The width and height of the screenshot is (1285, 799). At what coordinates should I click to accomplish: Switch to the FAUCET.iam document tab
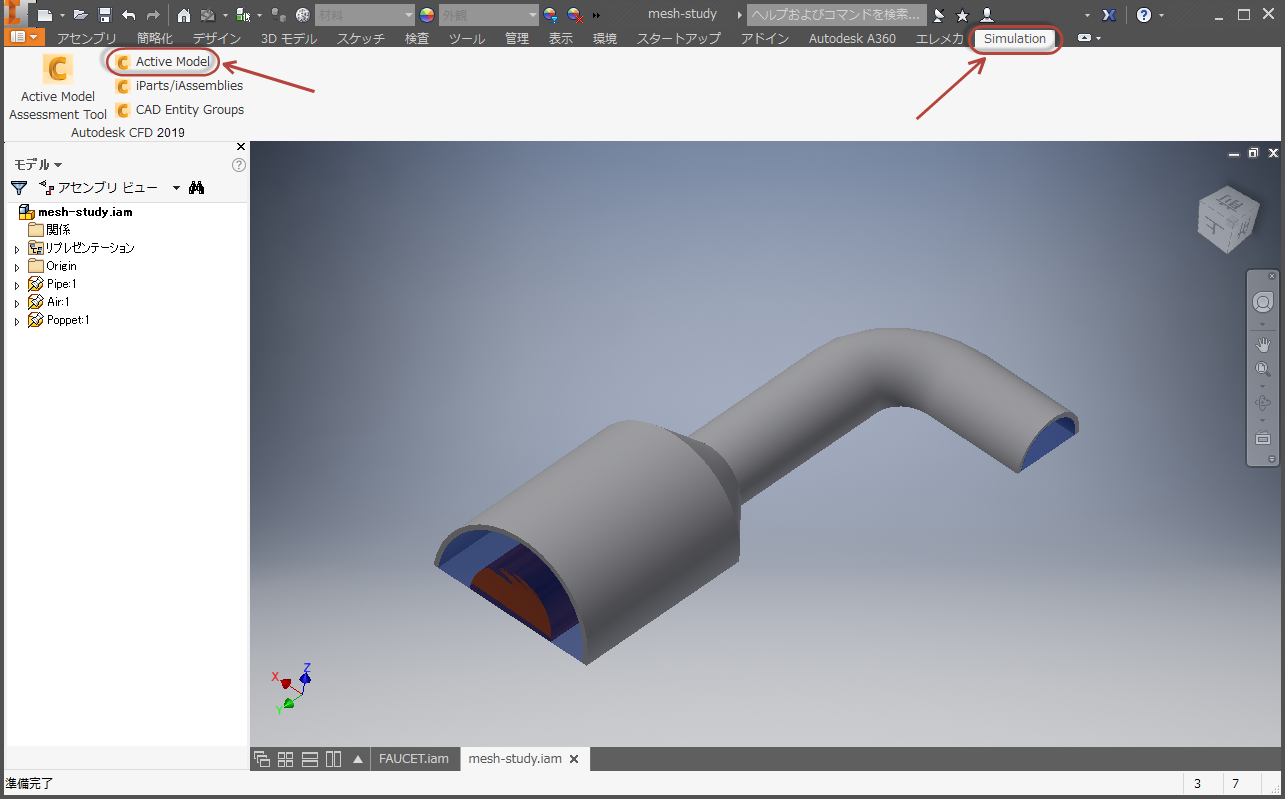click(413, 759)
